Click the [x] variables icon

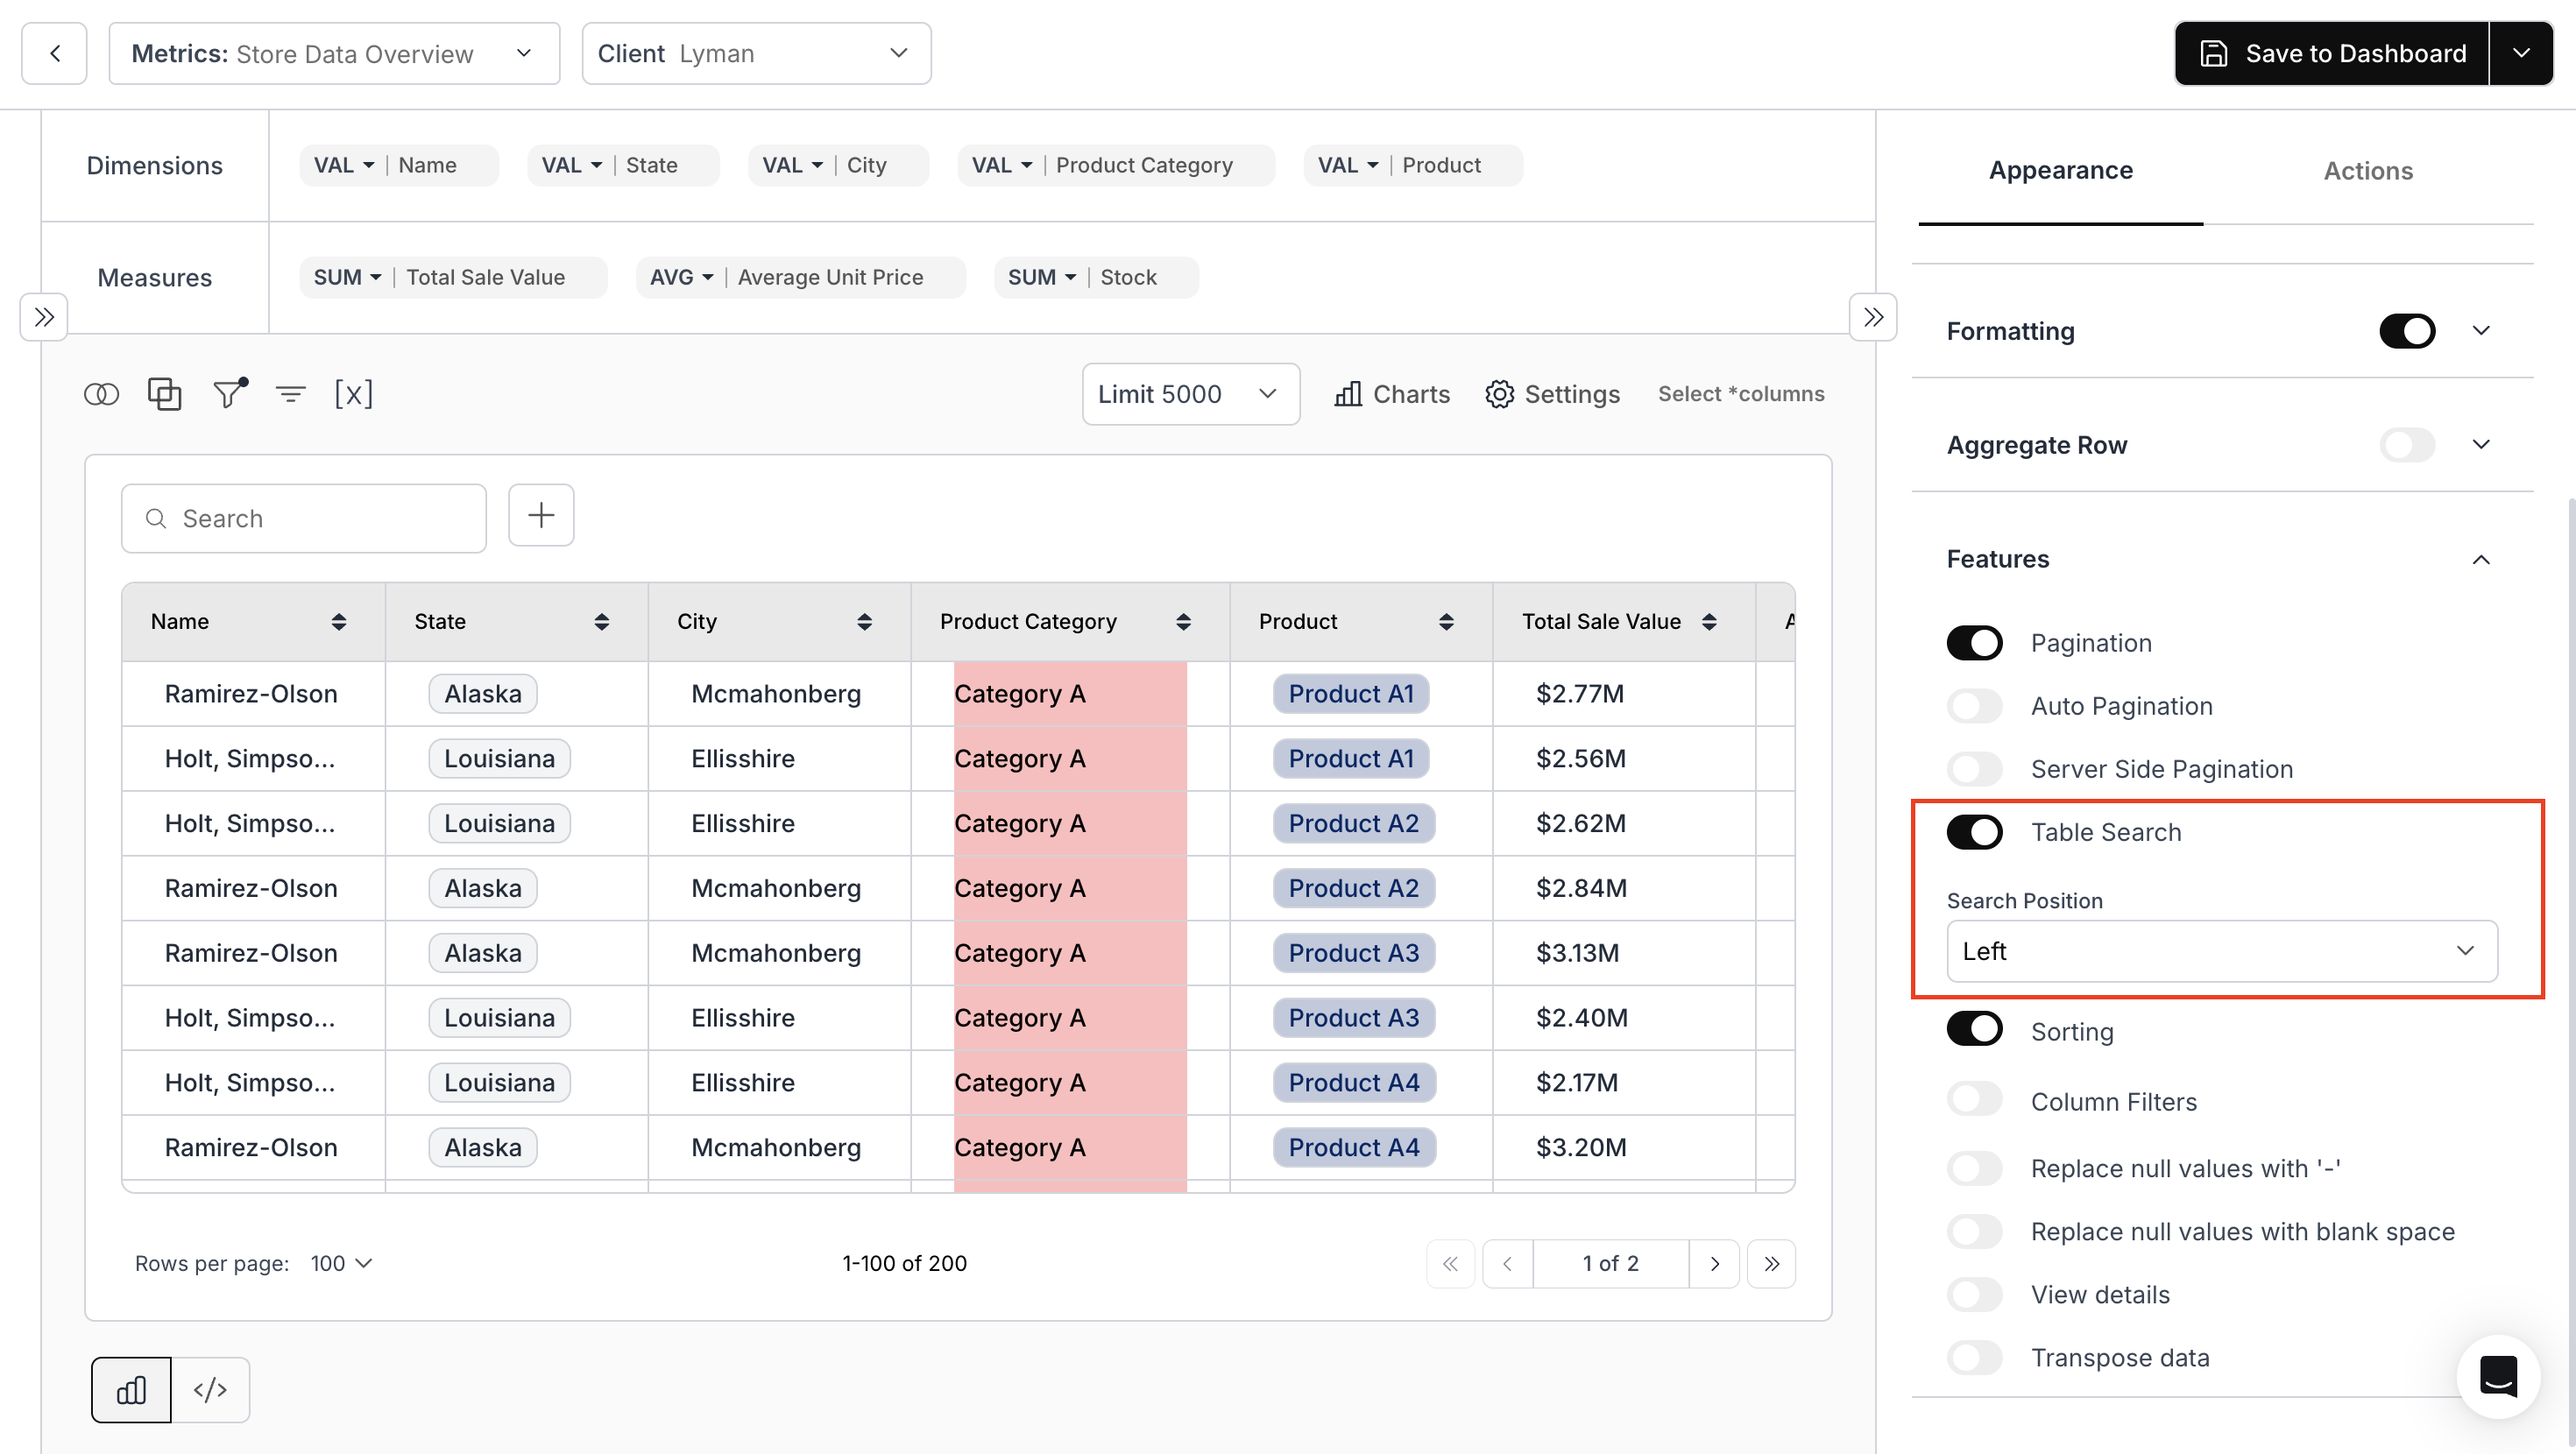coord(353,394)
